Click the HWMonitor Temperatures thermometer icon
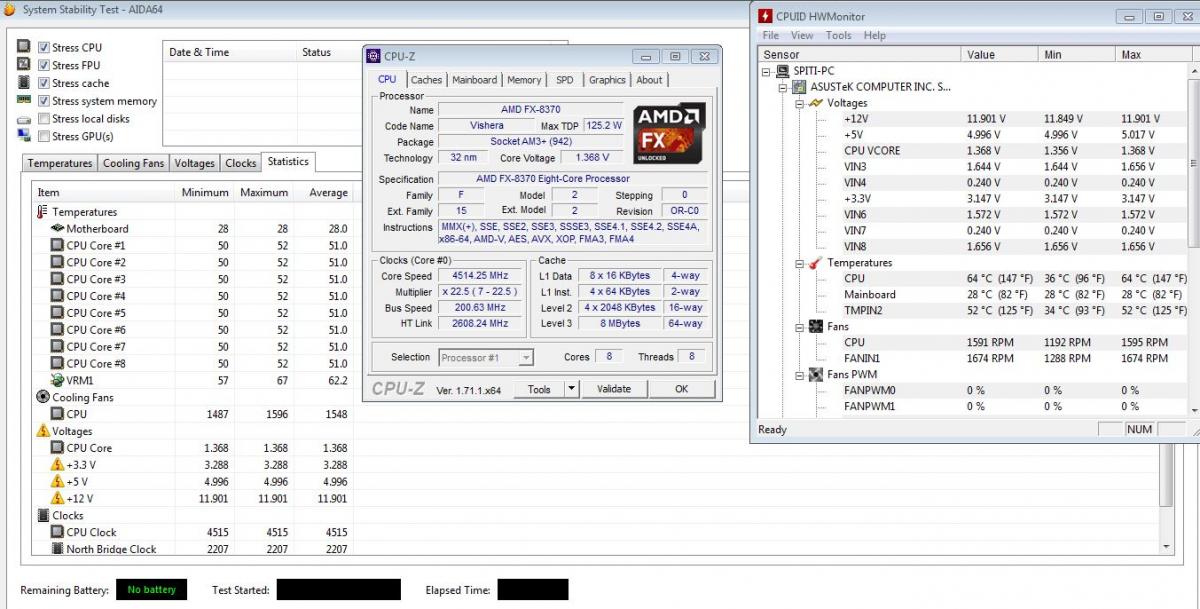The height and width of the screenshot is (609, 1200). tap(816, 263)
